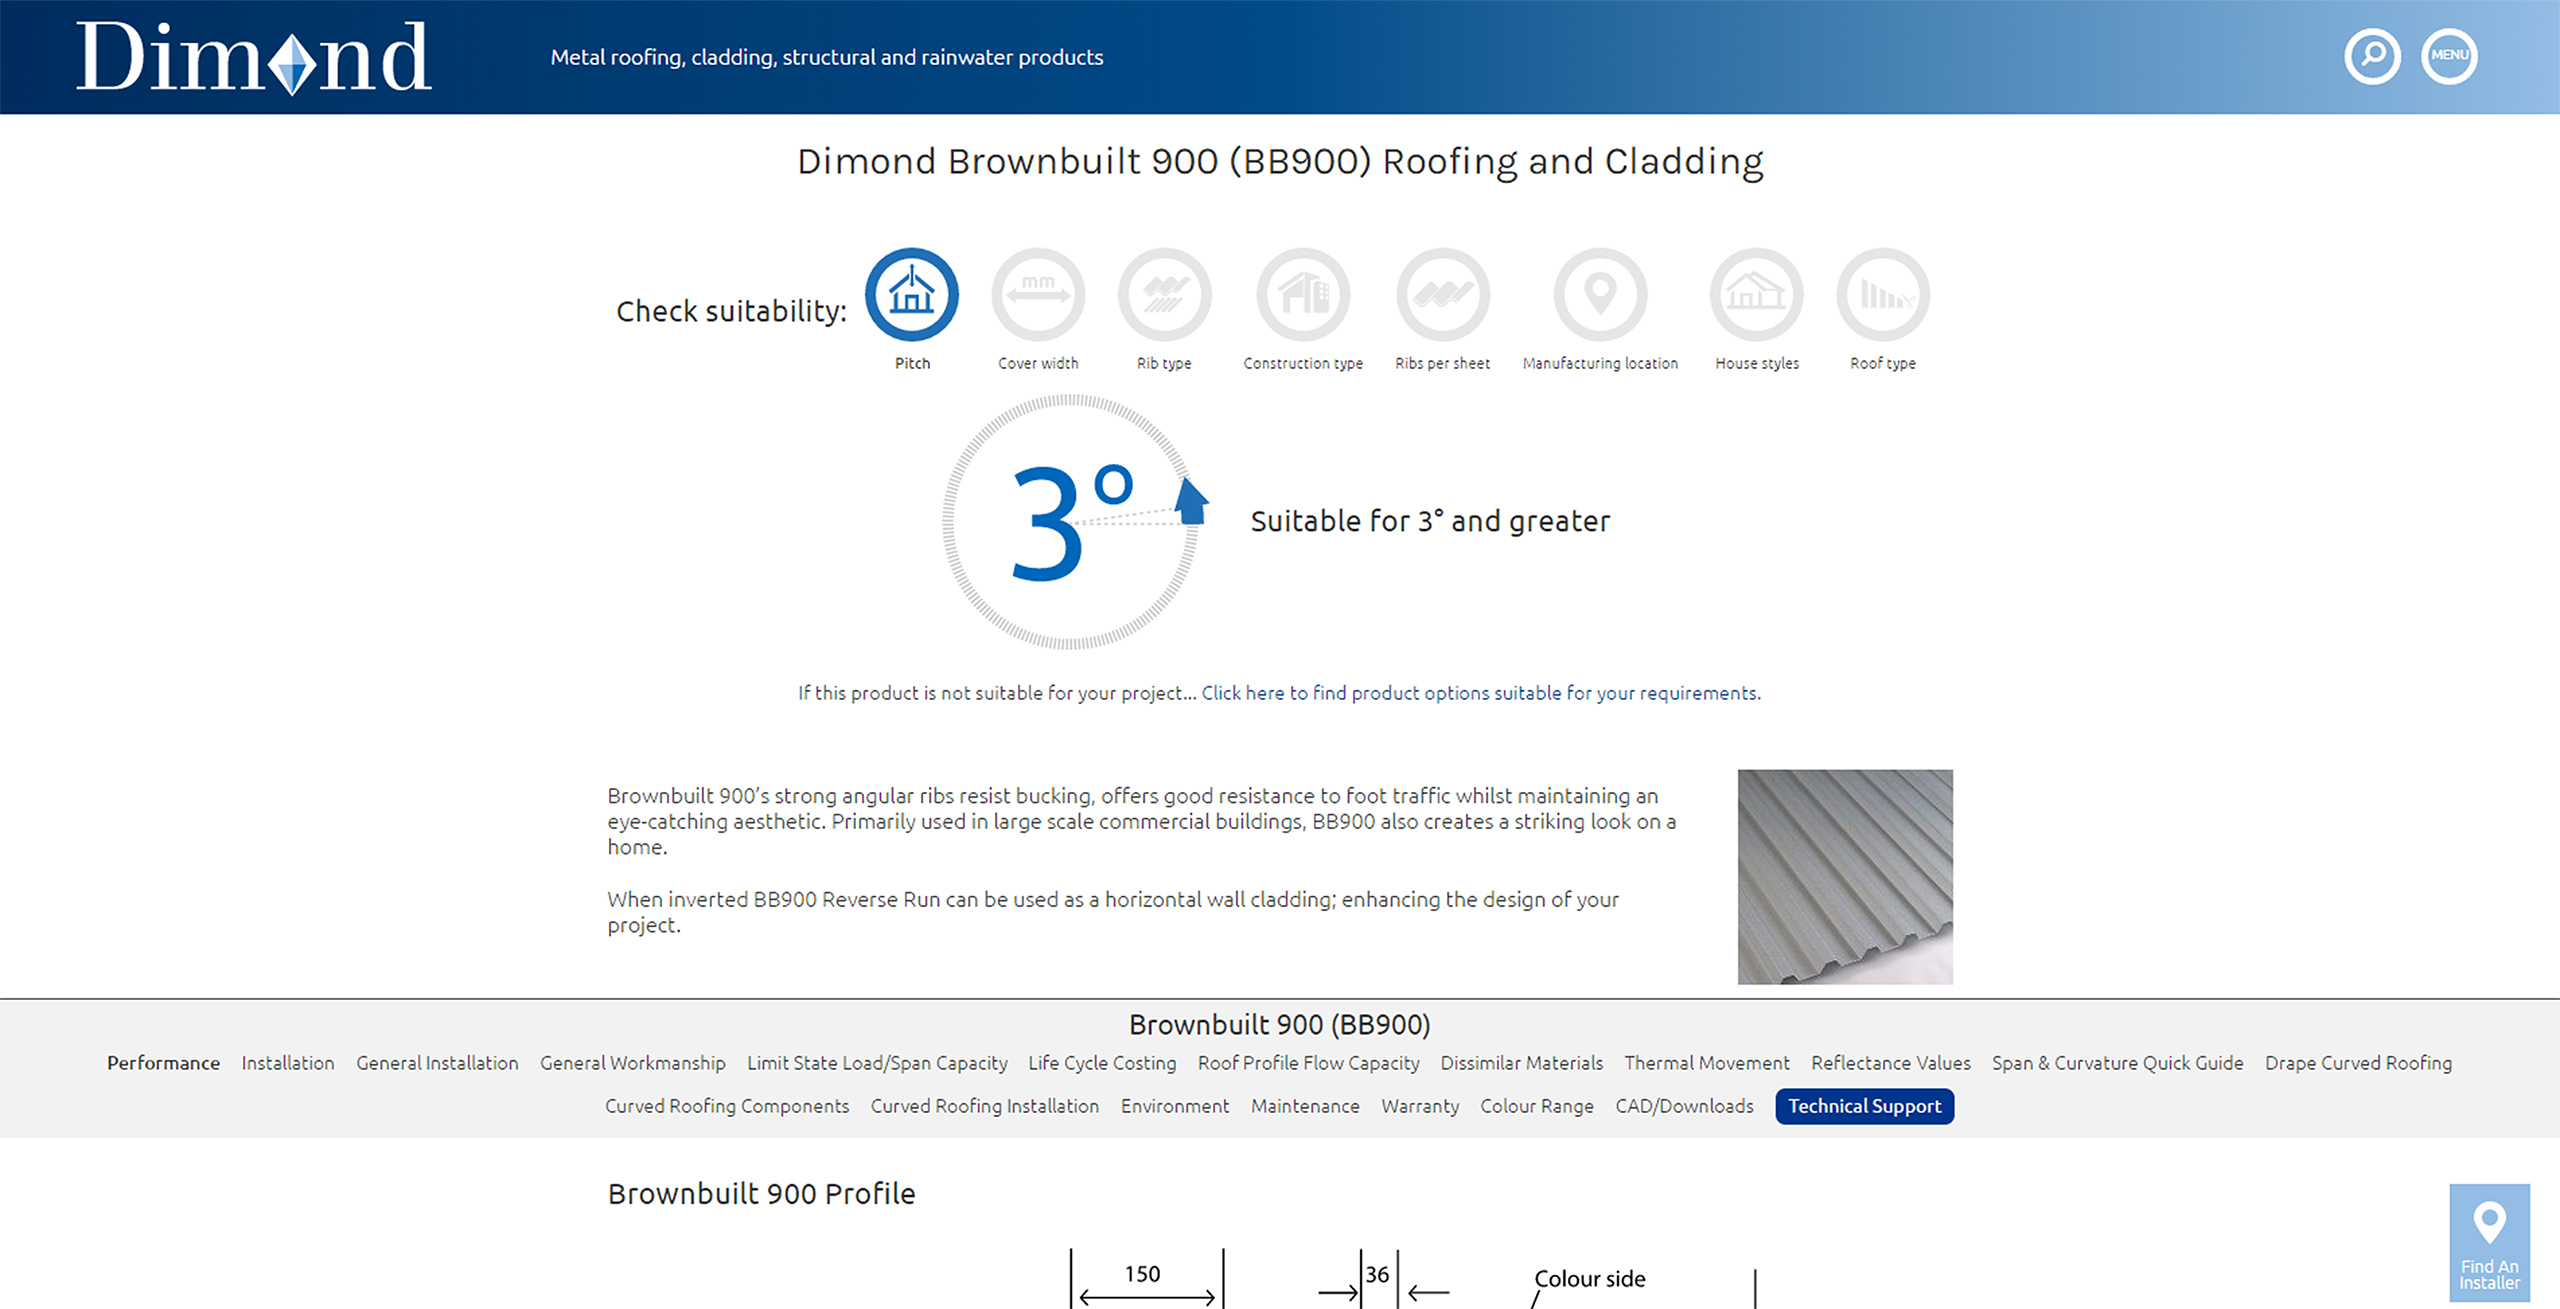Open the Brownbuilt 900 roofing sheet photo
2560x1309 pixels.
pos(1845,877)
